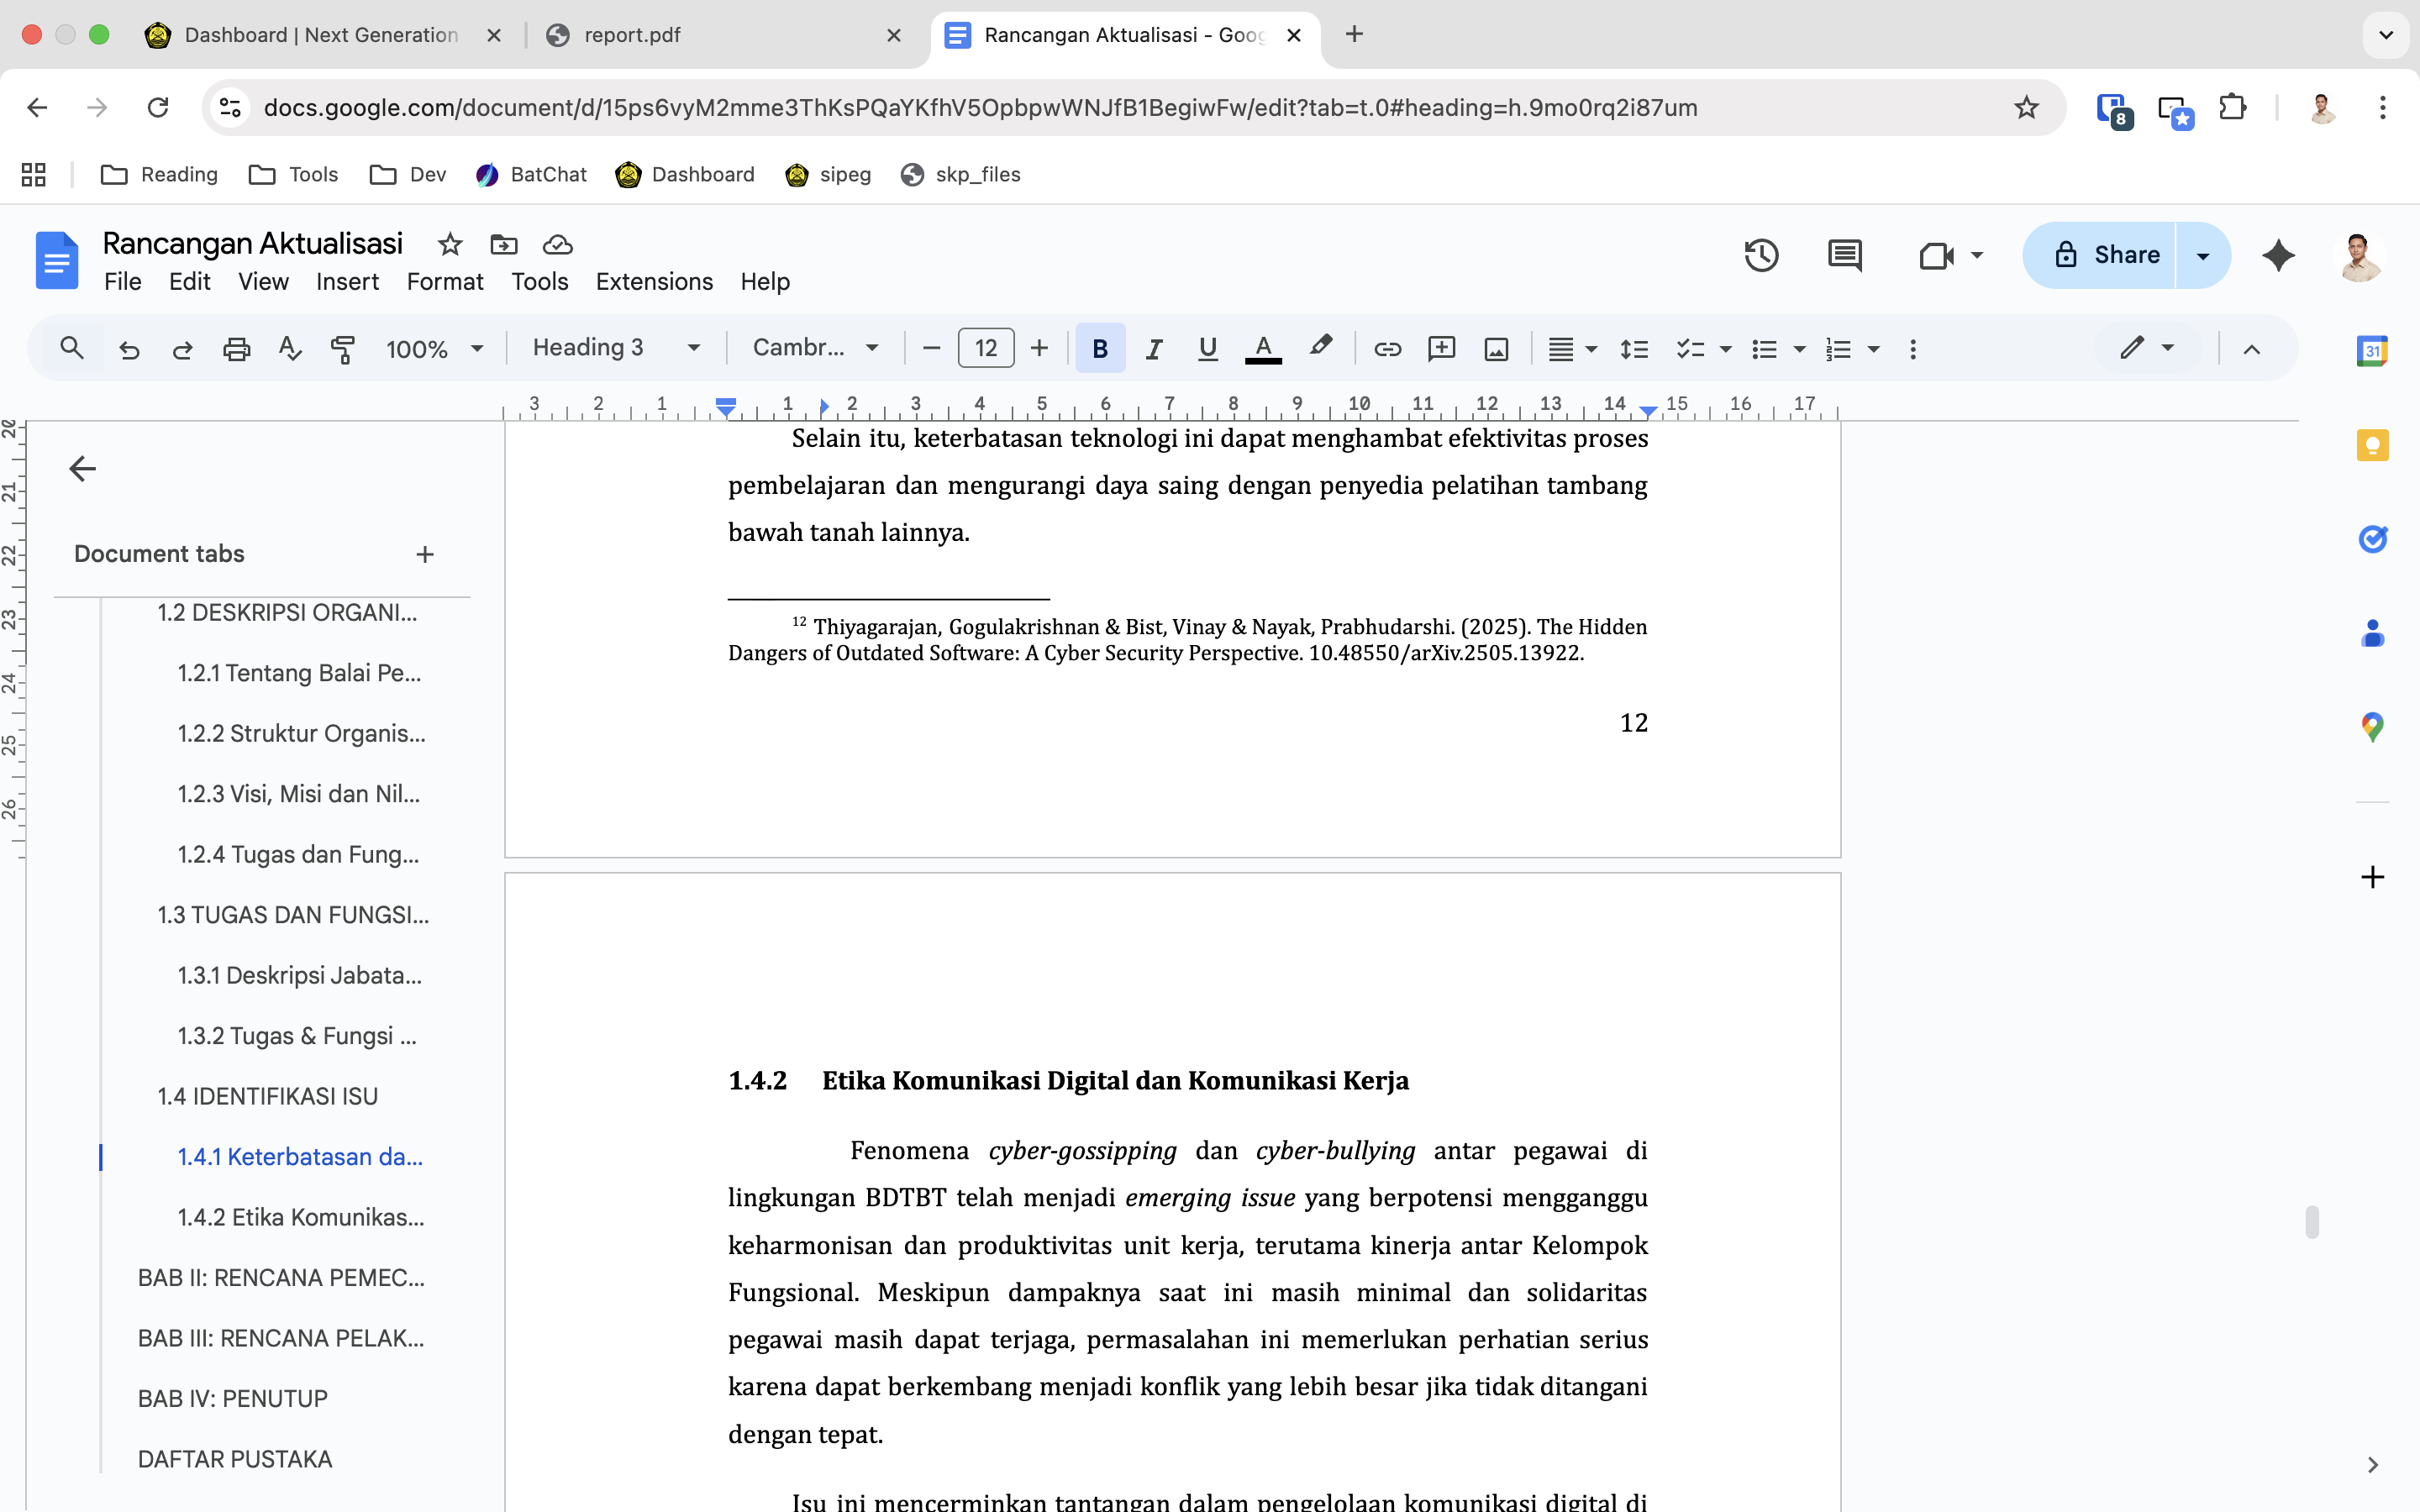
Task: Click the spelling and grammar check icon
Action: pyautogui.click(x=290, y=349)
